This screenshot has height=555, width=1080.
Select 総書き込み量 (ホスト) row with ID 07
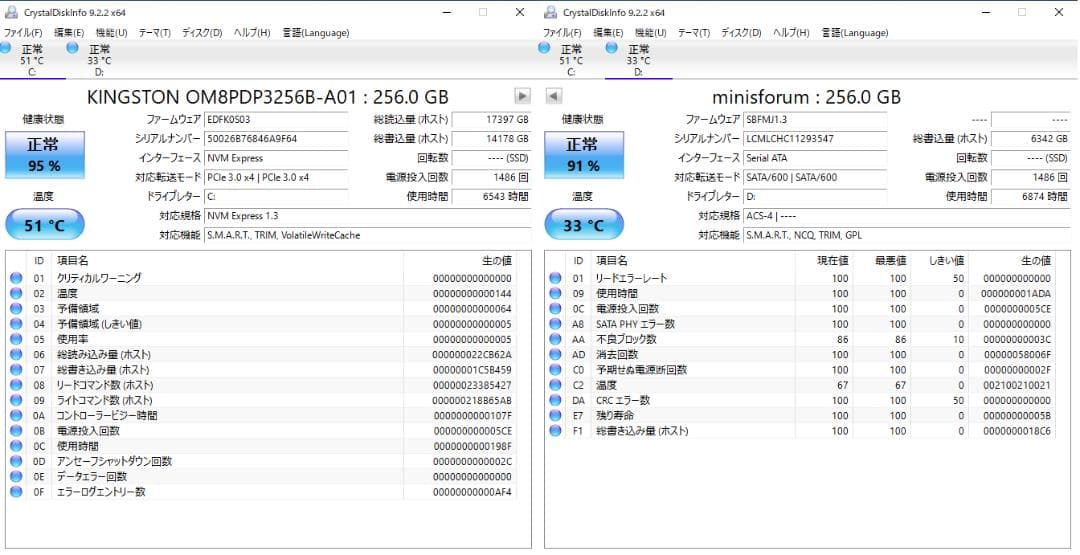262,370
